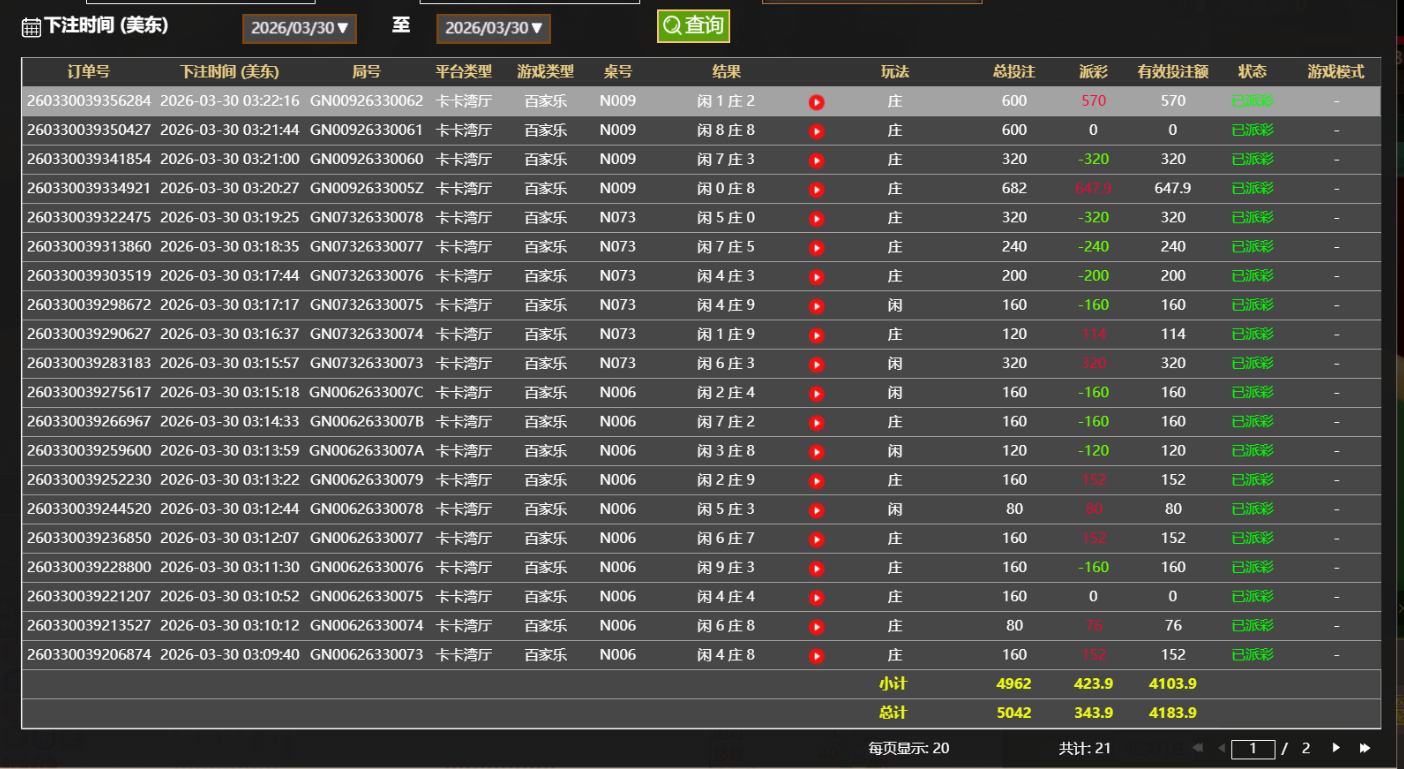Go to the next page arrow
This screenshot has width=1404, height=769.
1336,748
